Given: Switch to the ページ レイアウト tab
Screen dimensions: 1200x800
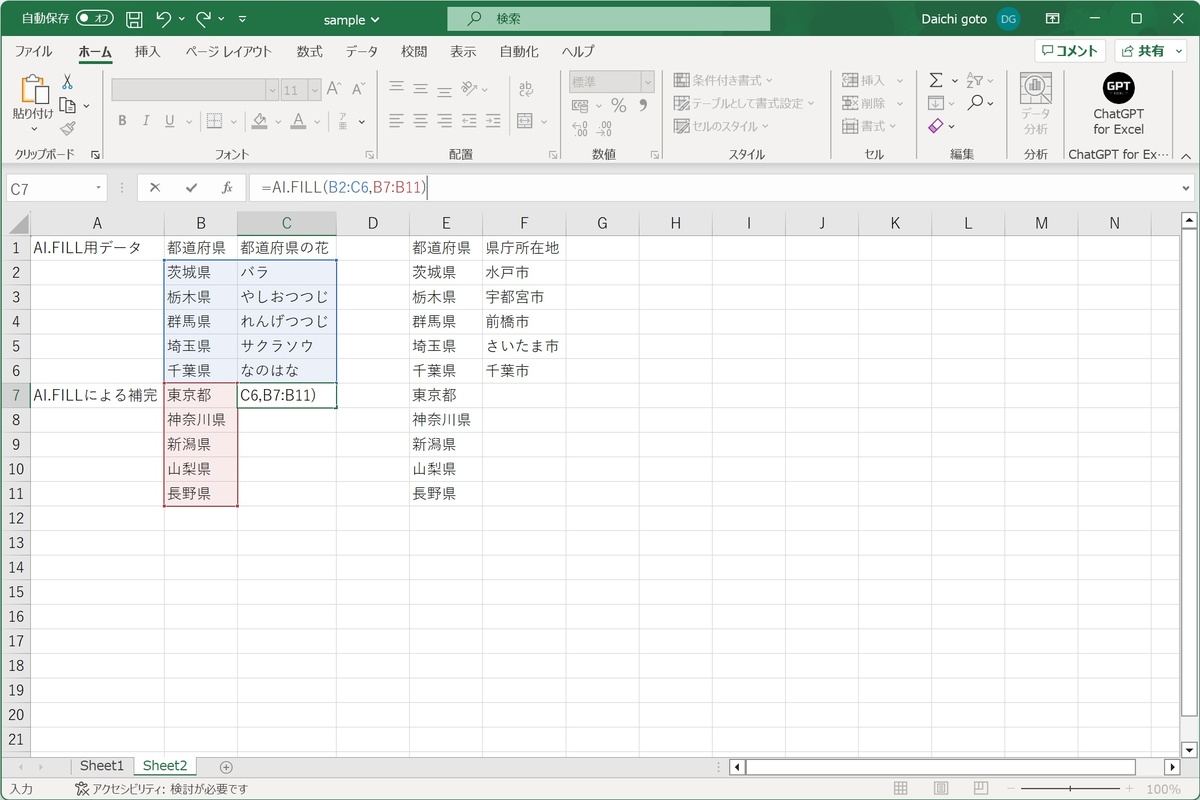Looking at the screenshot, I should pos(228,51).
